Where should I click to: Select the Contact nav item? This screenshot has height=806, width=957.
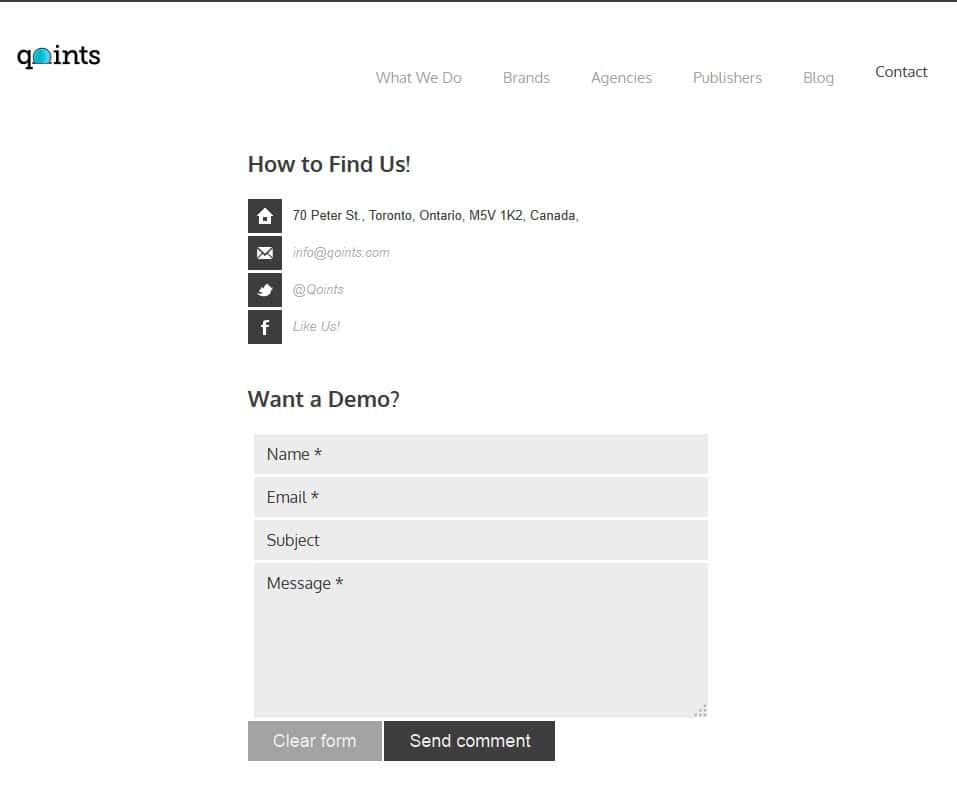coord(901,72)
